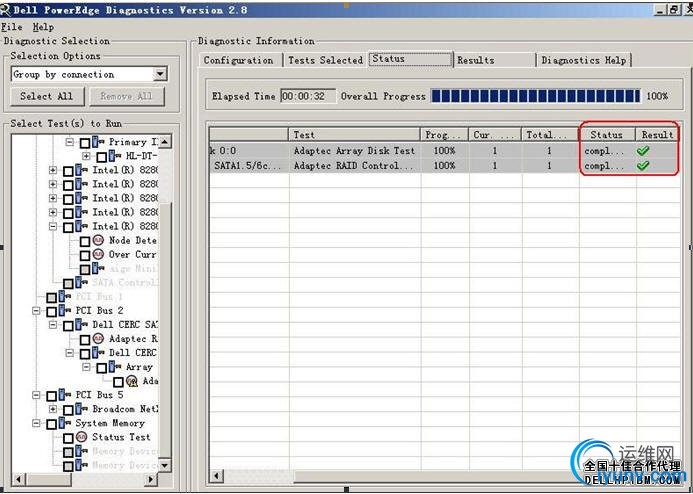
Task: Click green checkmark for Adaptec RAID Control row
Action: click(x=643, y=166)
